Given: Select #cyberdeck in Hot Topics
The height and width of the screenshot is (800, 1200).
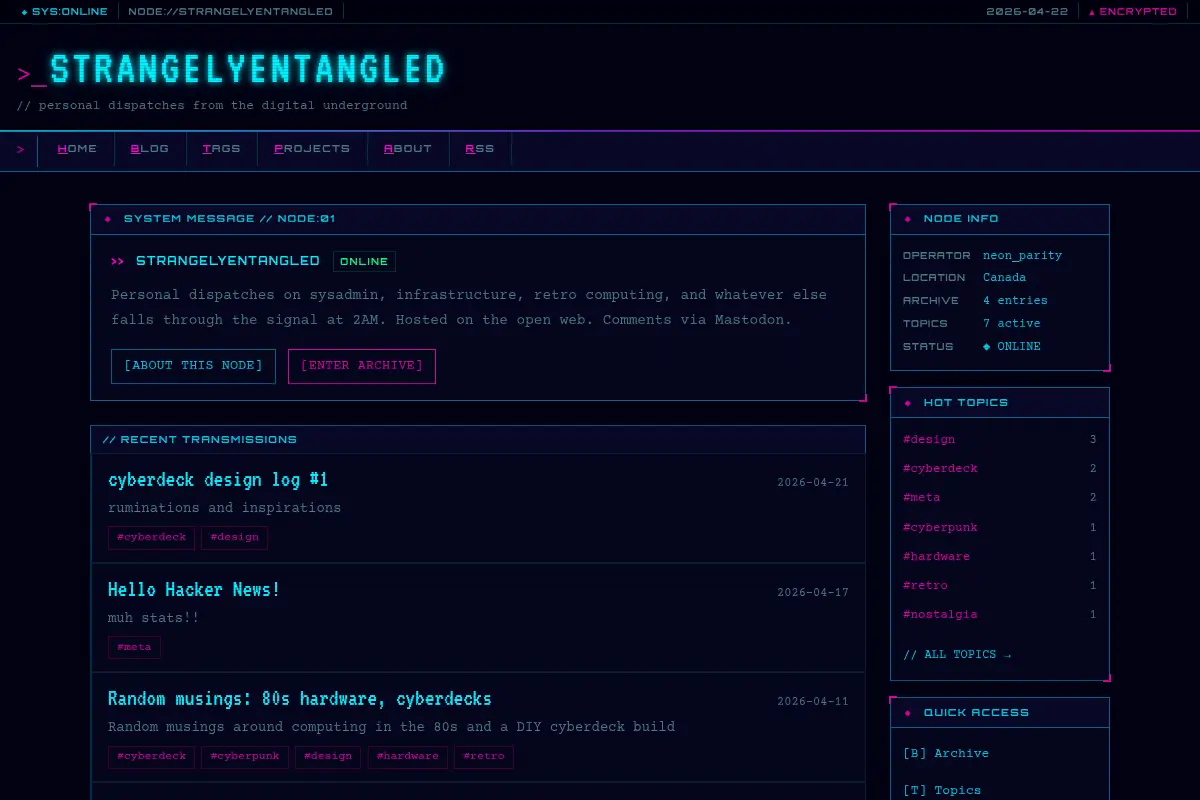Looking at the screenshot, I should click(x=940, y=469).
